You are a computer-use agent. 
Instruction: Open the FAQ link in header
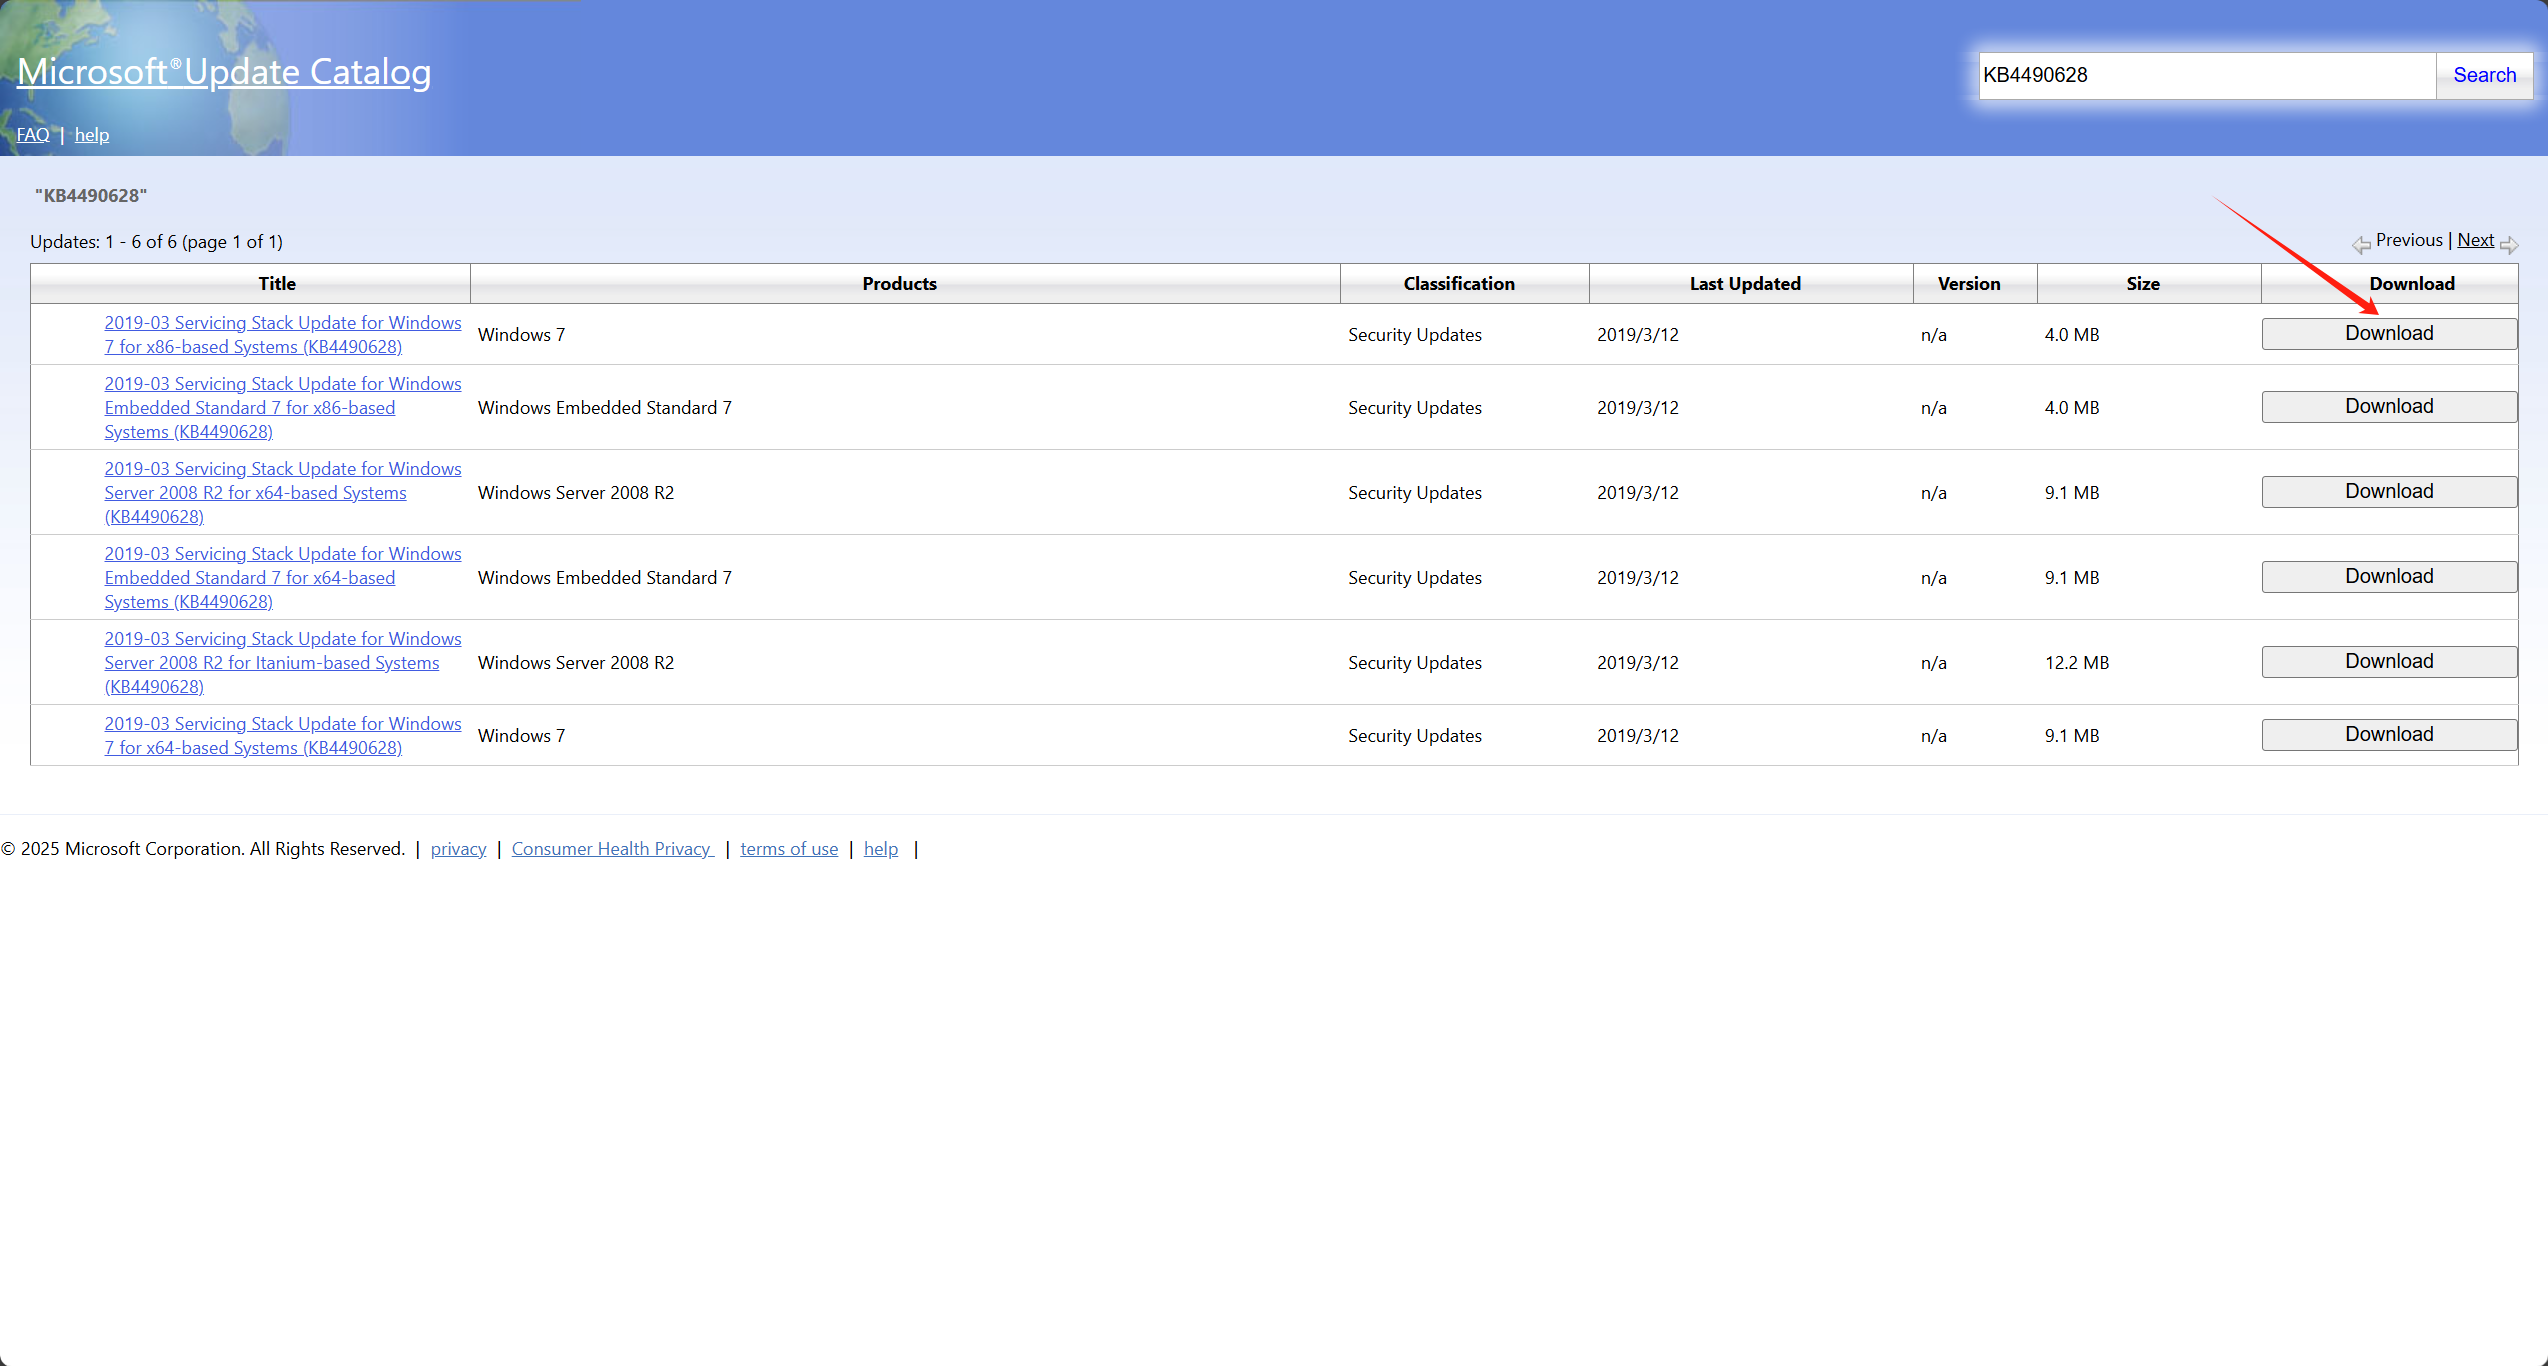(33, 135)
